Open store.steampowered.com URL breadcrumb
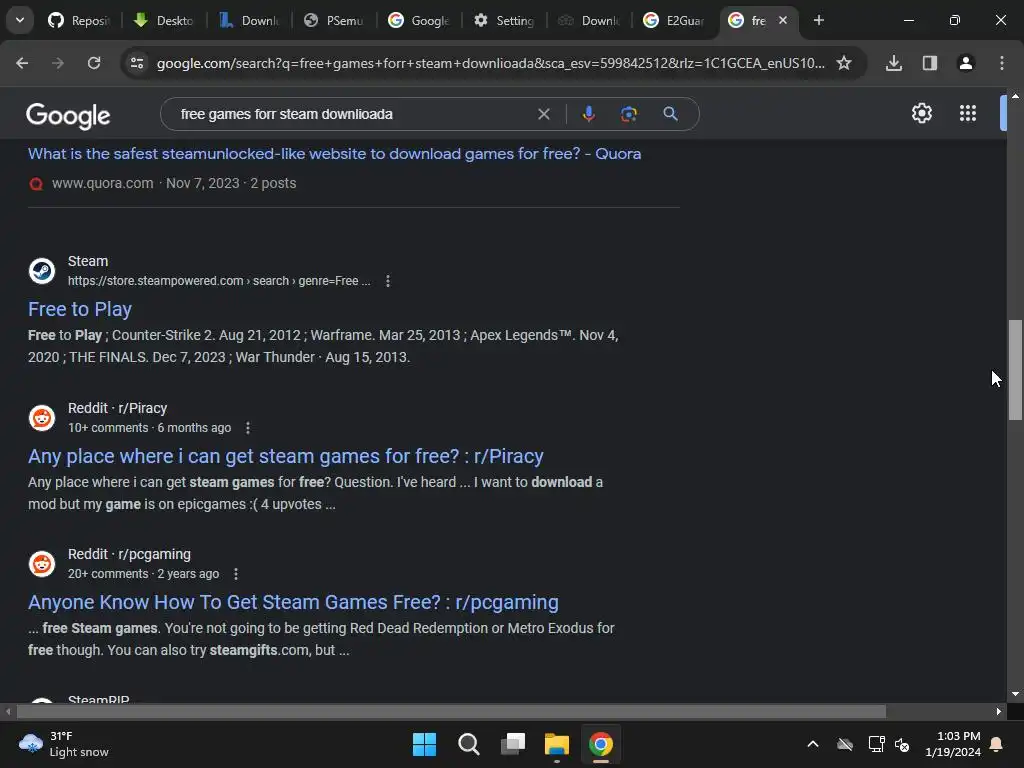The image size is (1024, 768). pyautogui.click(x=219, y=281)
